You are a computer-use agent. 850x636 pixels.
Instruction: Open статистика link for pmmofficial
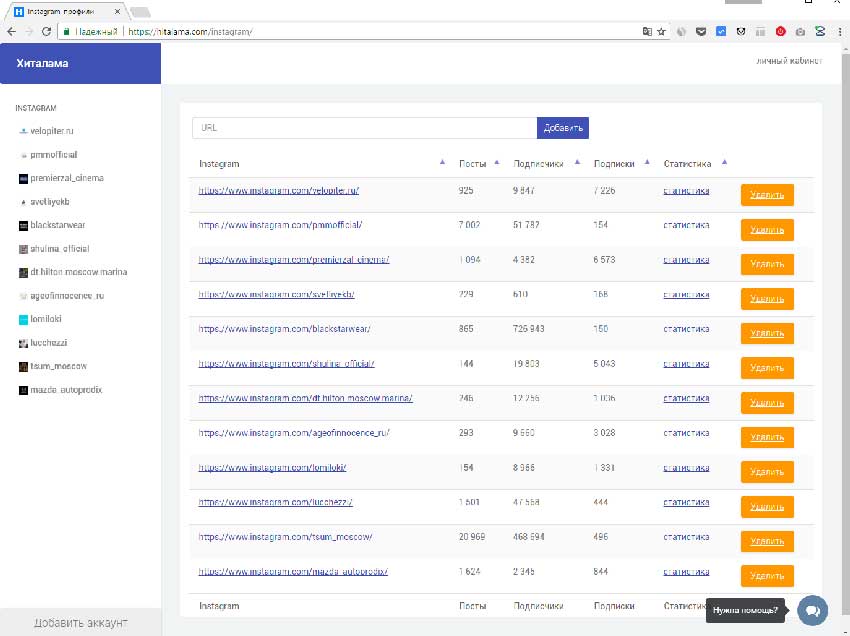(x=686, y=225)
